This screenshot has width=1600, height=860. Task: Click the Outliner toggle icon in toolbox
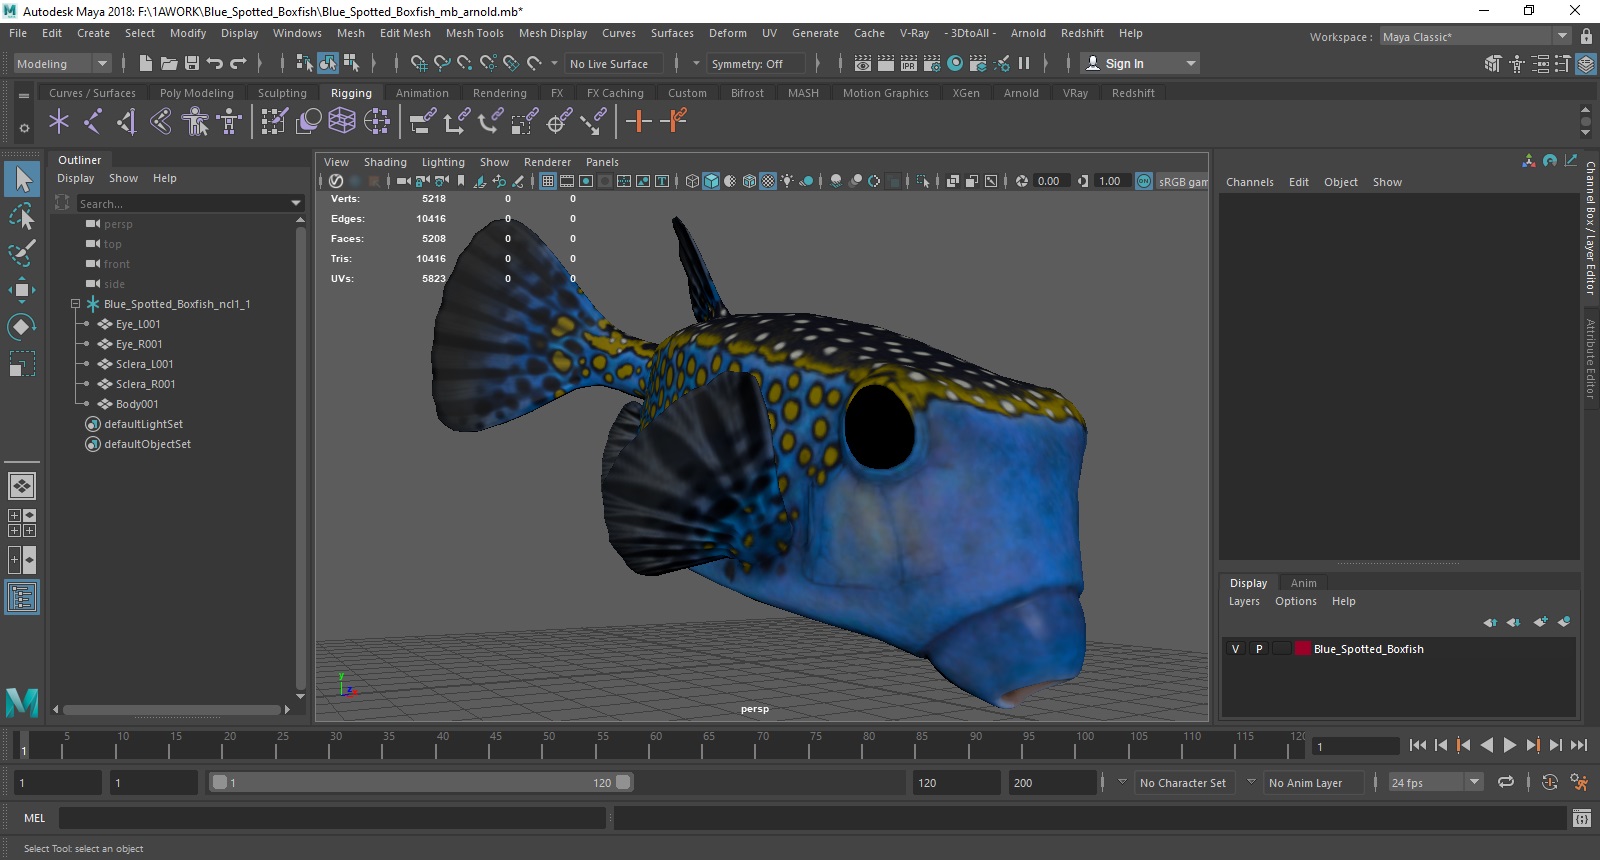click(x=22, y=598)
